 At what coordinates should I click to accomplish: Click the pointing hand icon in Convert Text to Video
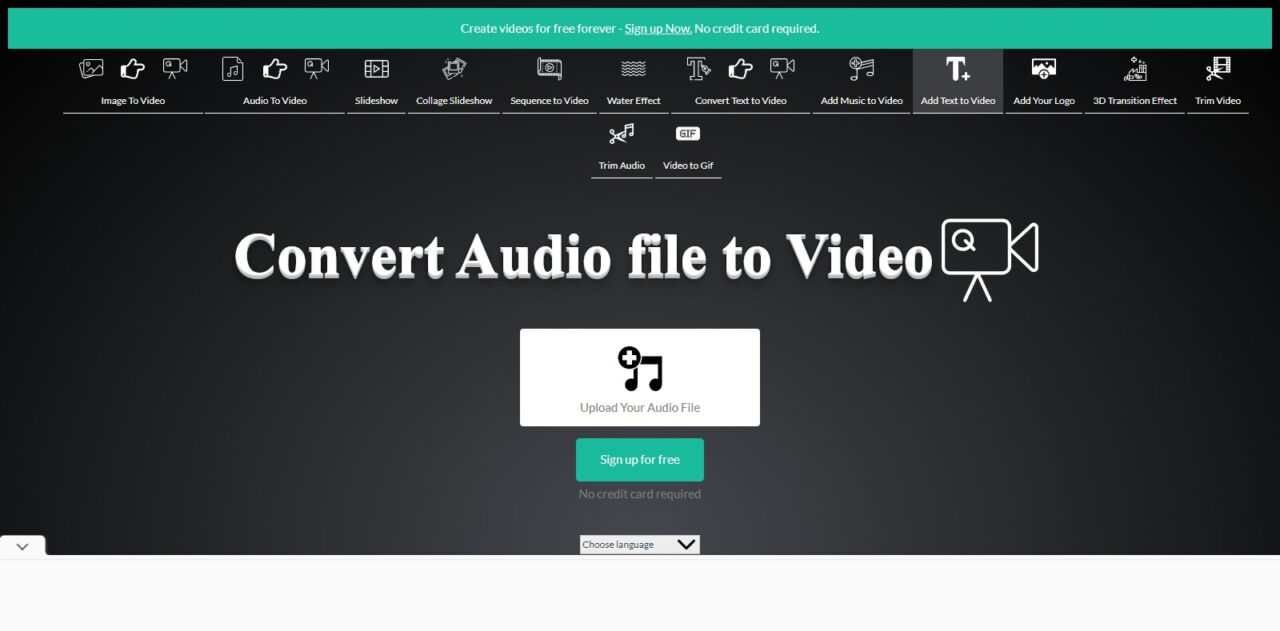point(740,69)
